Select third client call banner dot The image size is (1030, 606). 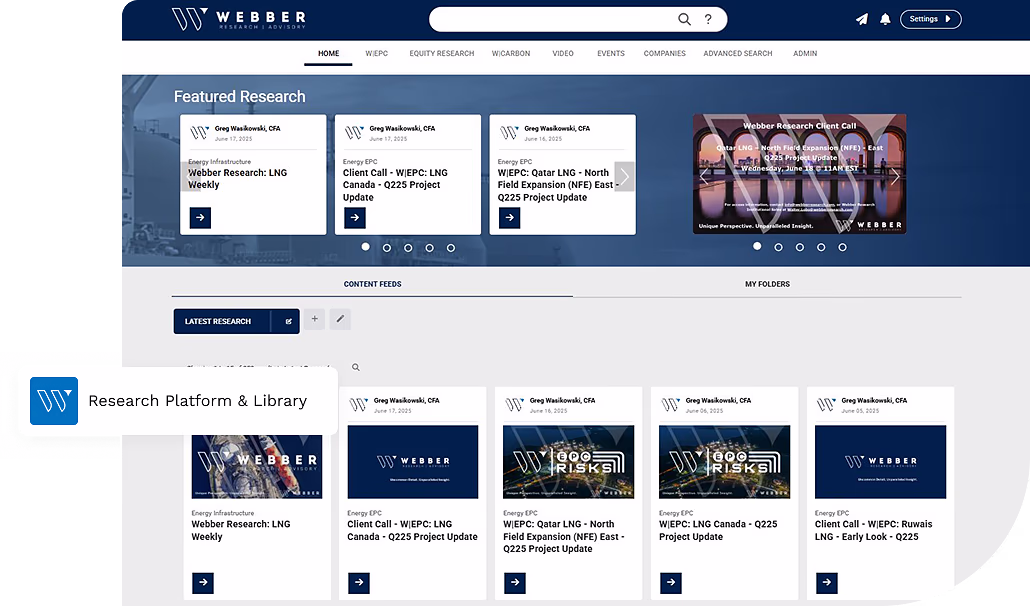click(799, 247)
